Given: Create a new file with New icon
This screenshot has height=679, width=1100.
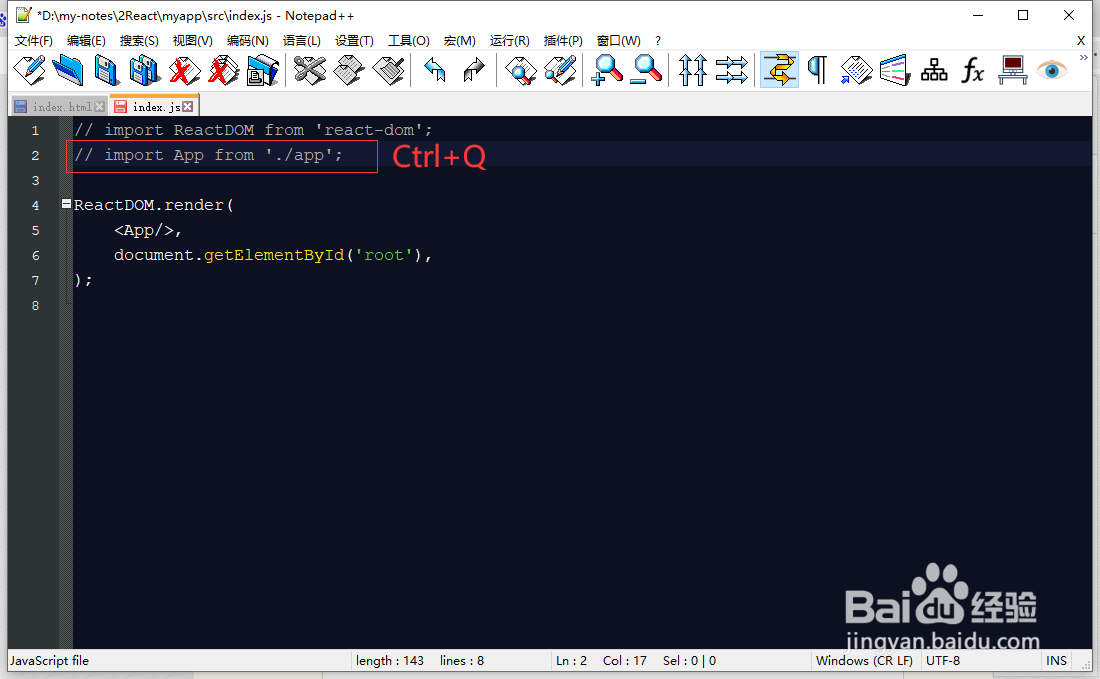Looking at the screenshot, I should 29,70.
